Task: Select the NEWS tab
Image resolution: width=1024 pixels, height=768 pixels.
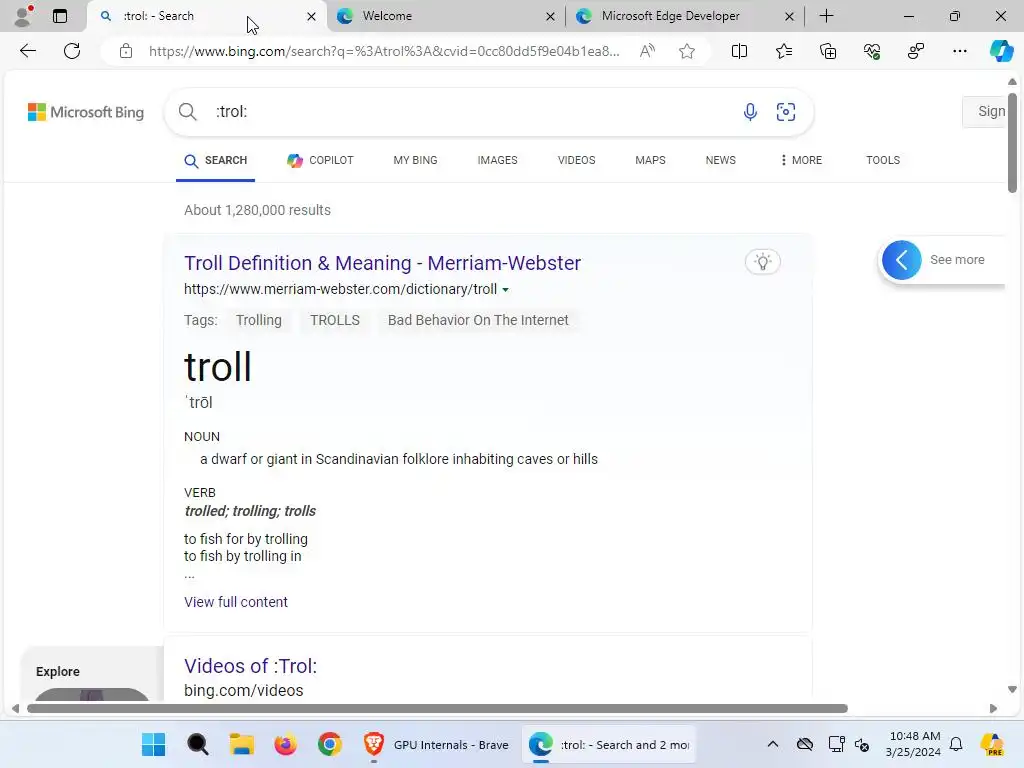Action: [x=720, y=160]
